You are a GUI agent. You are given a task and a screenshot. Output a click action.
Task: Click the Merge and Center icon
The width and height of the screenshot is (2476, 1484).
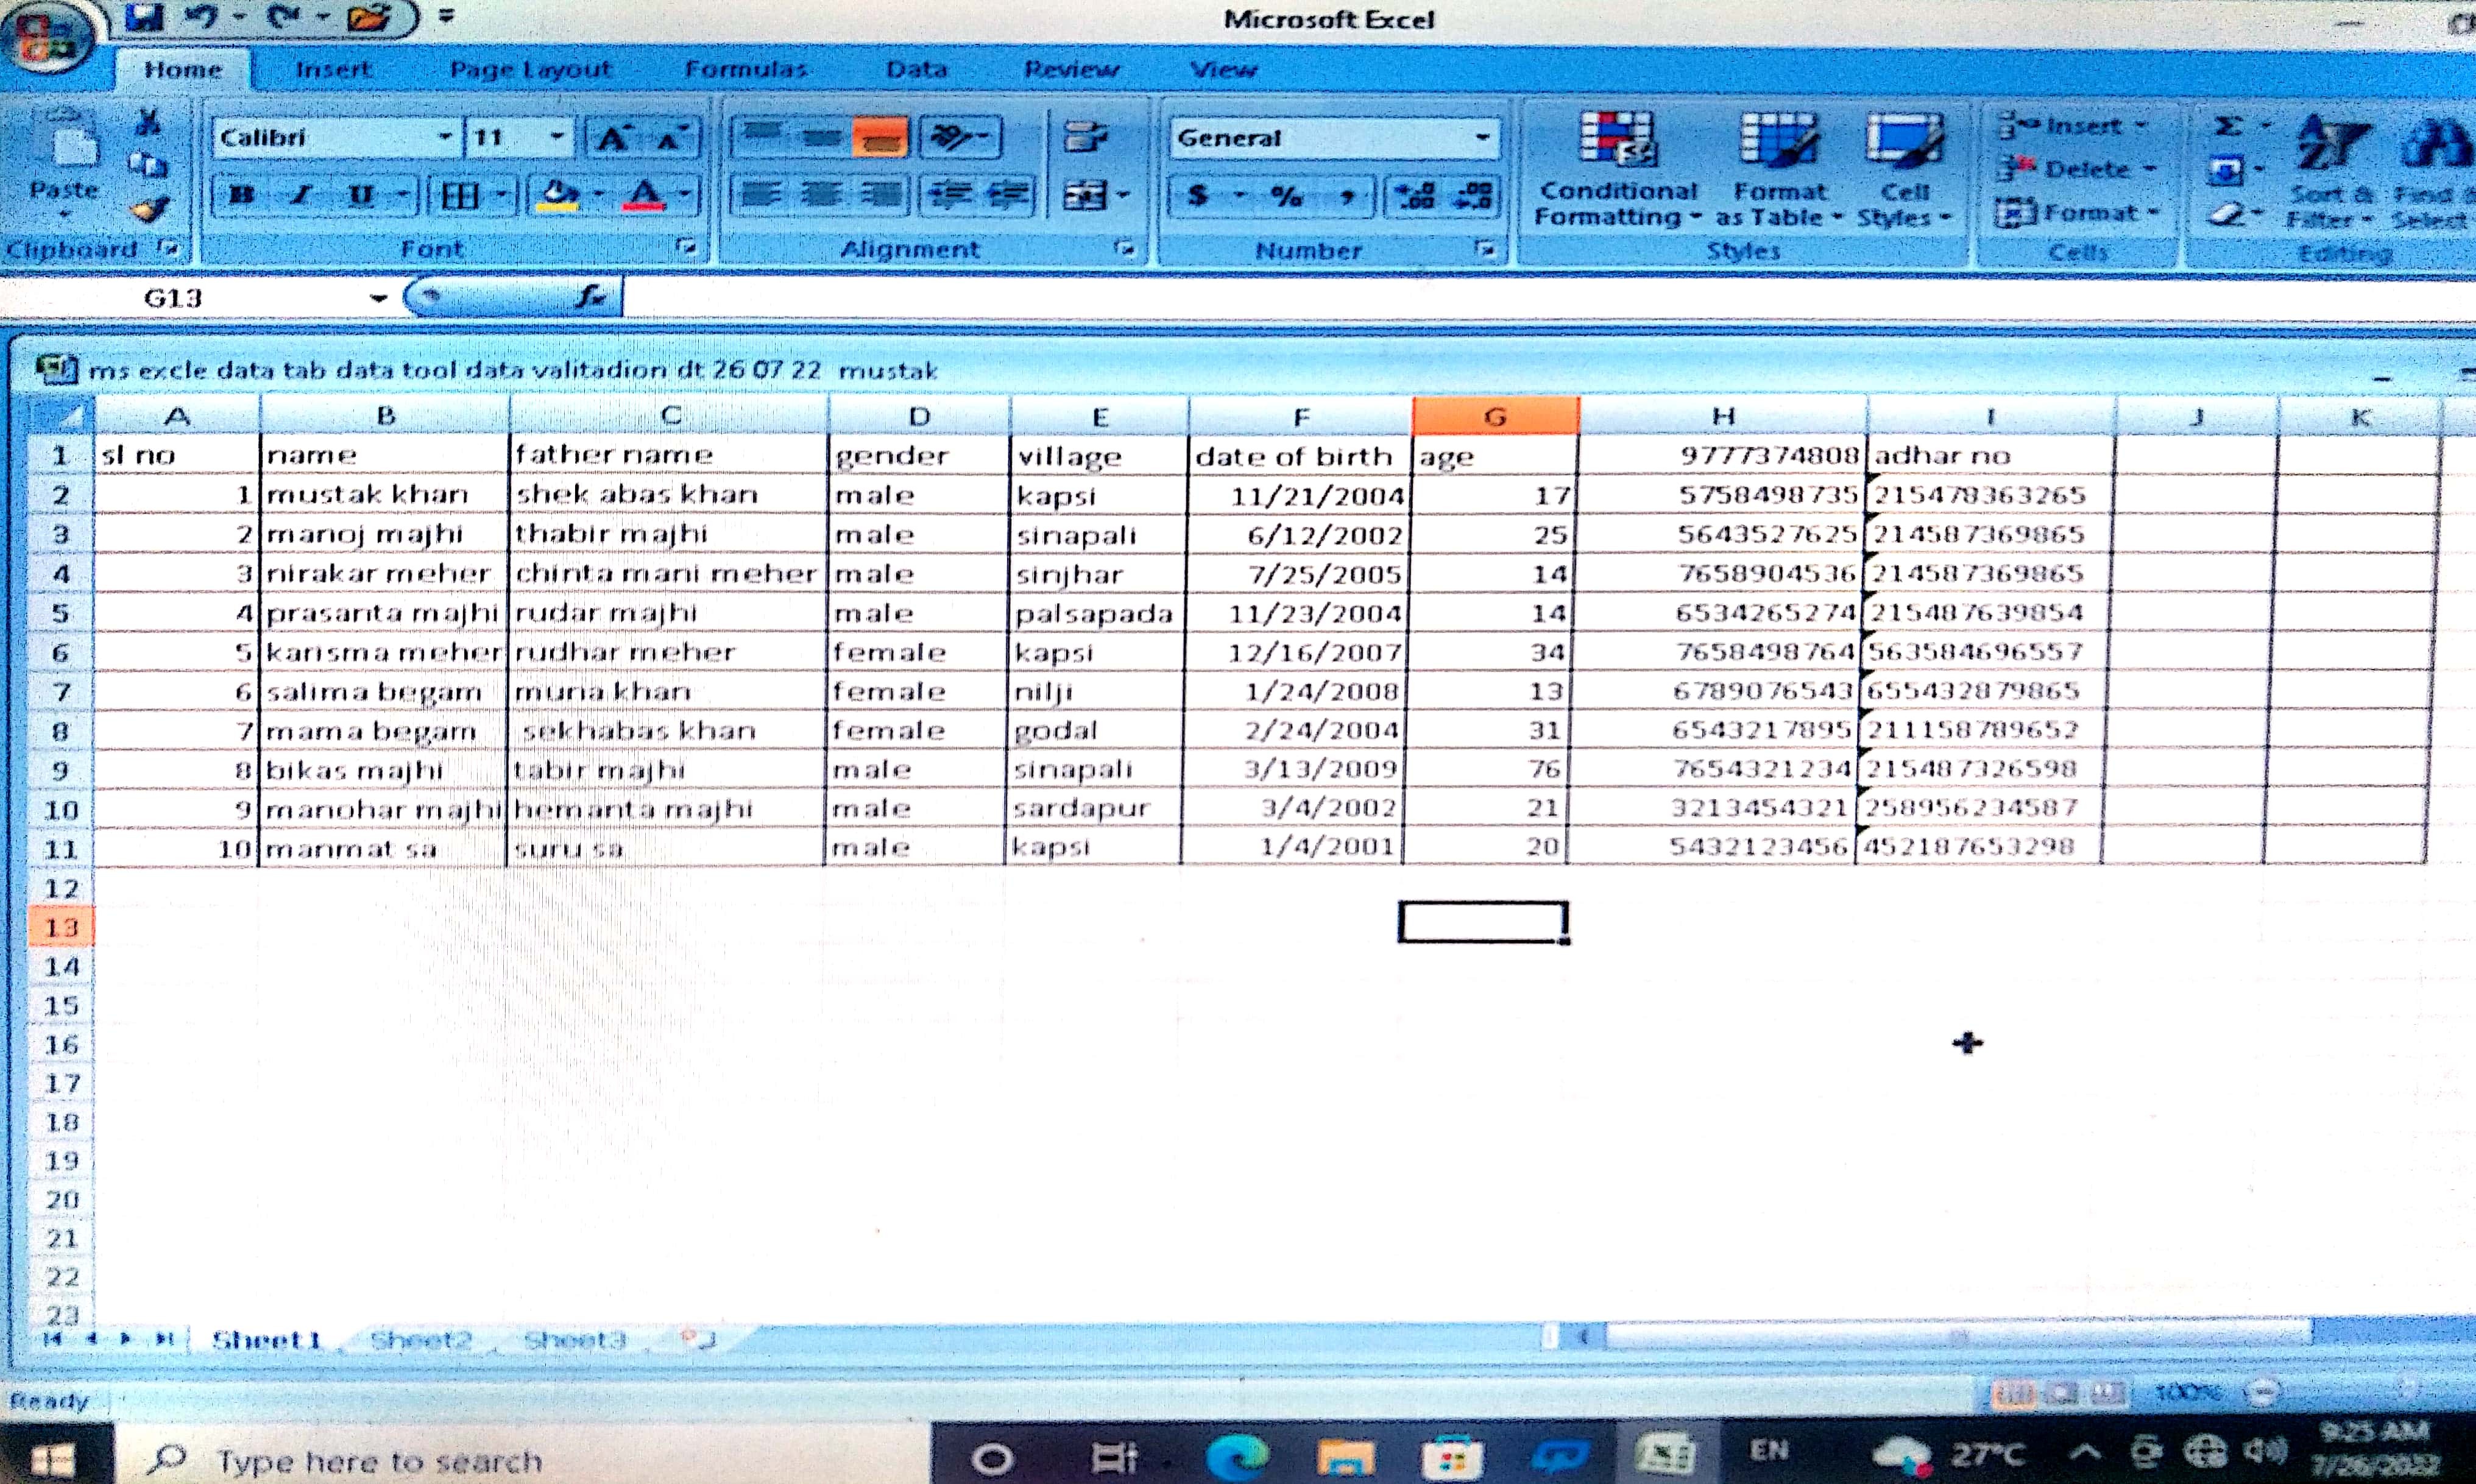pyautogui.click(x=1085, y=194)
